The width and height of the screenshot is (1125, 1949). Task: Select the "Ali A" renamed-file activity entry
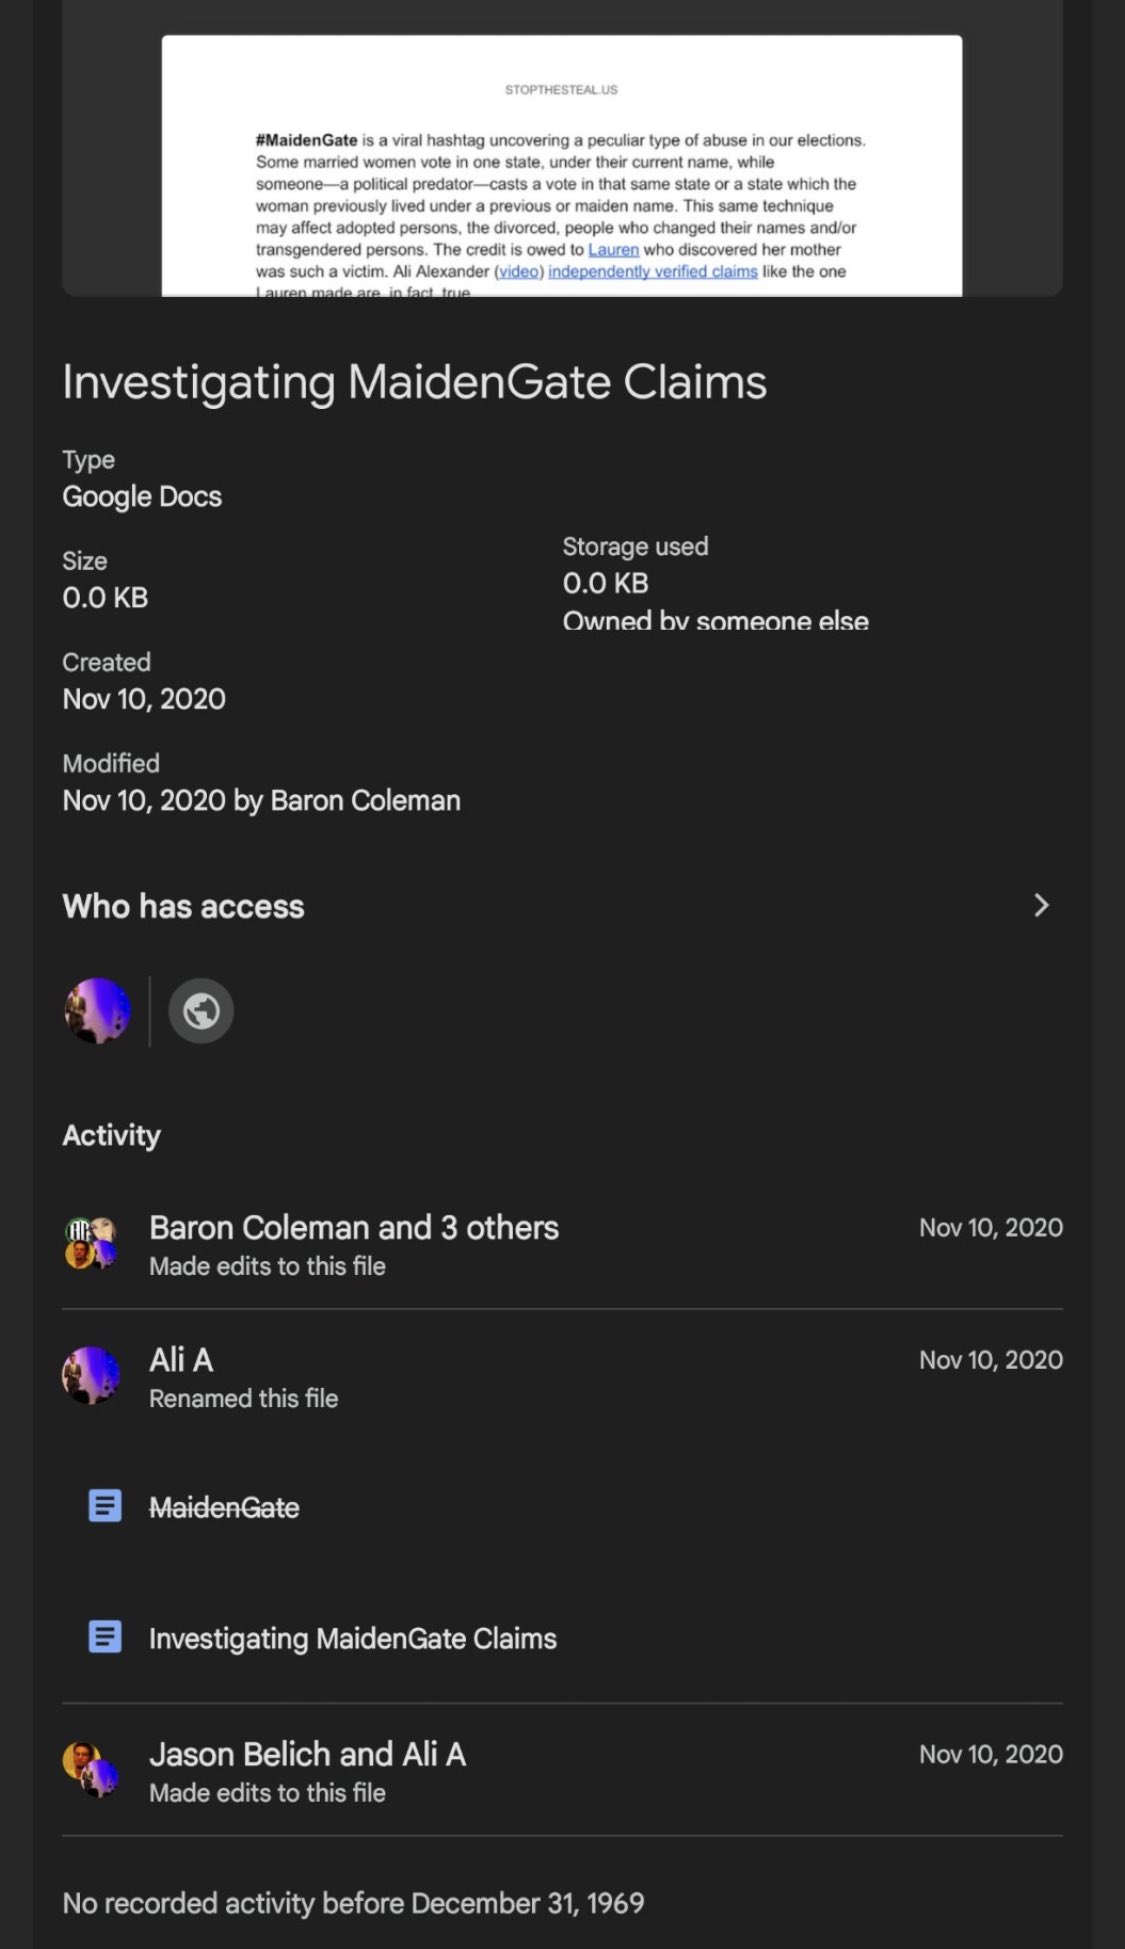point(181,1361)
